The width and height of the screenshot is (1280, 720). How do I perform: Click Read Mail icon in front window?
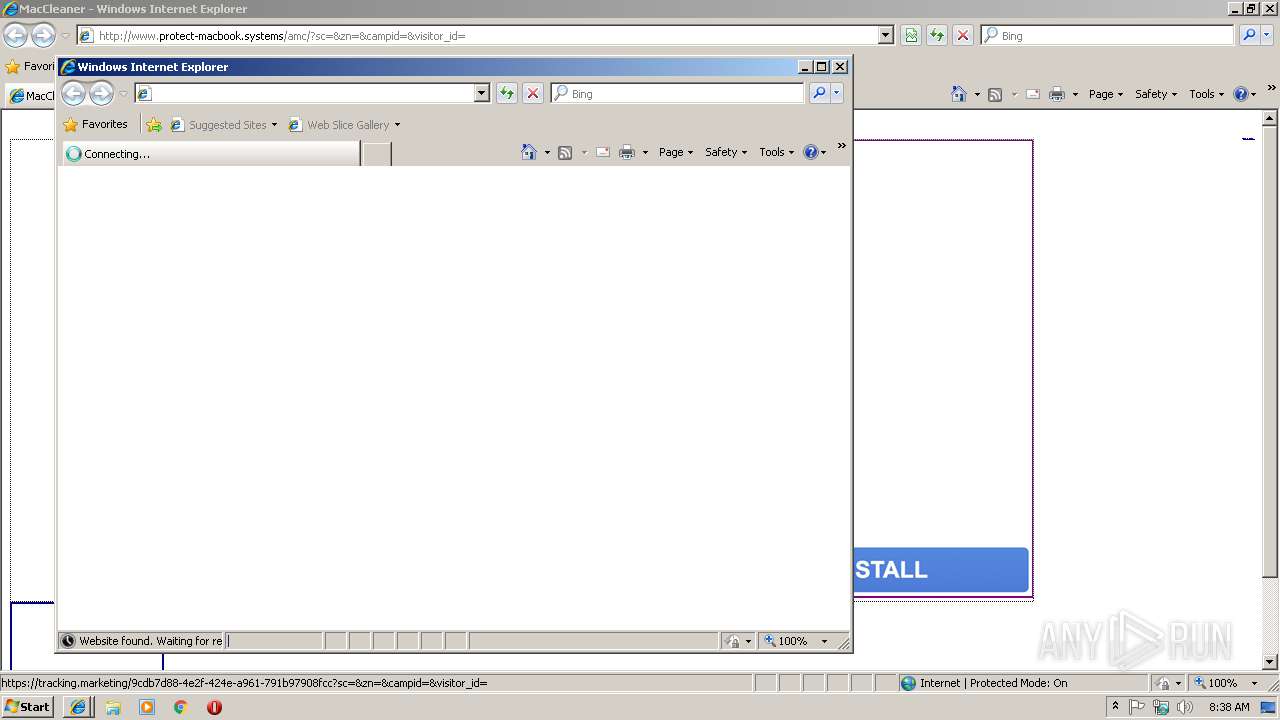(x=603, y=152)
